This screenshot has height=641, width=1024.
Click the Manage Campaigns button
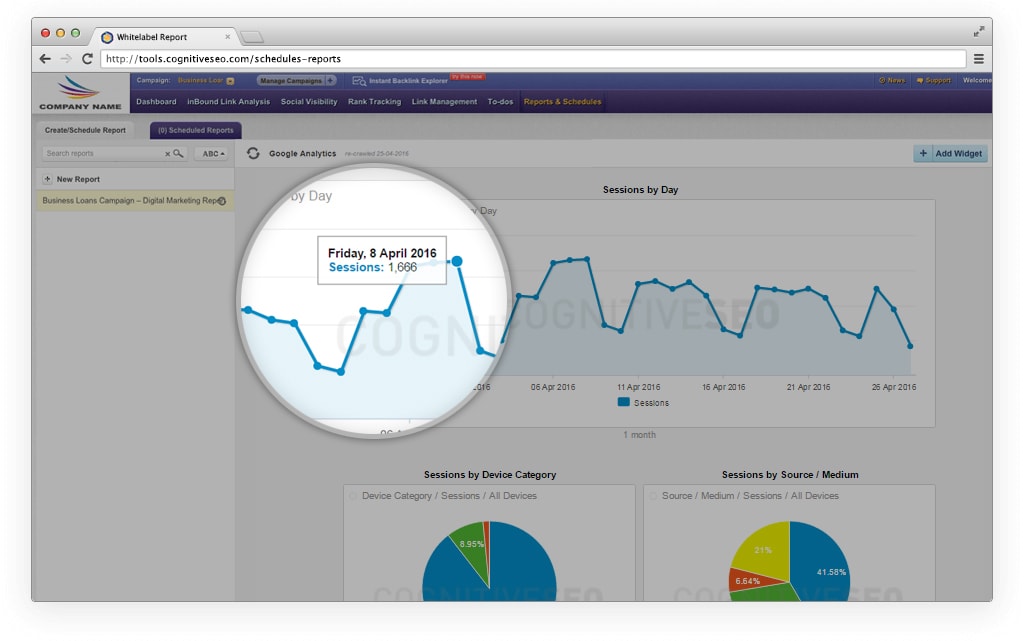point(291,81)
